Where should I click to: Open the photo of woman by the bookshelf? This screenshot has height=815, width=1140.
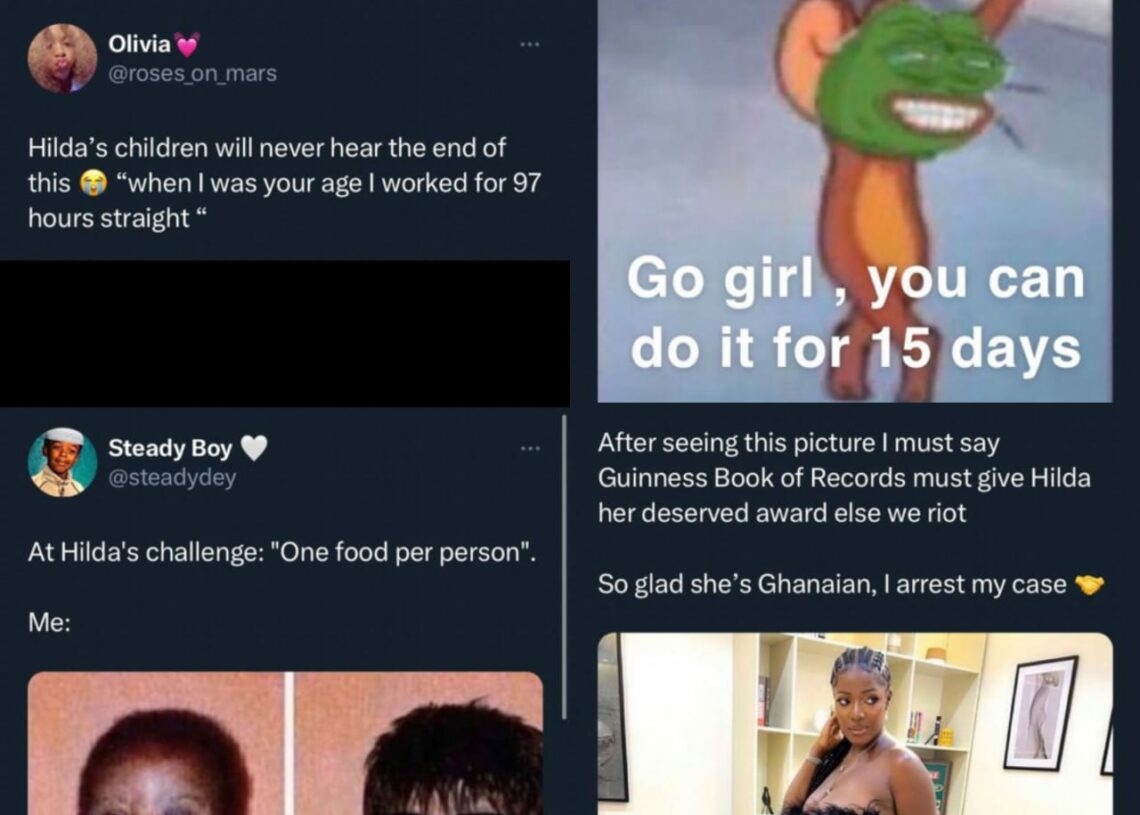click(x=855, y=723)
